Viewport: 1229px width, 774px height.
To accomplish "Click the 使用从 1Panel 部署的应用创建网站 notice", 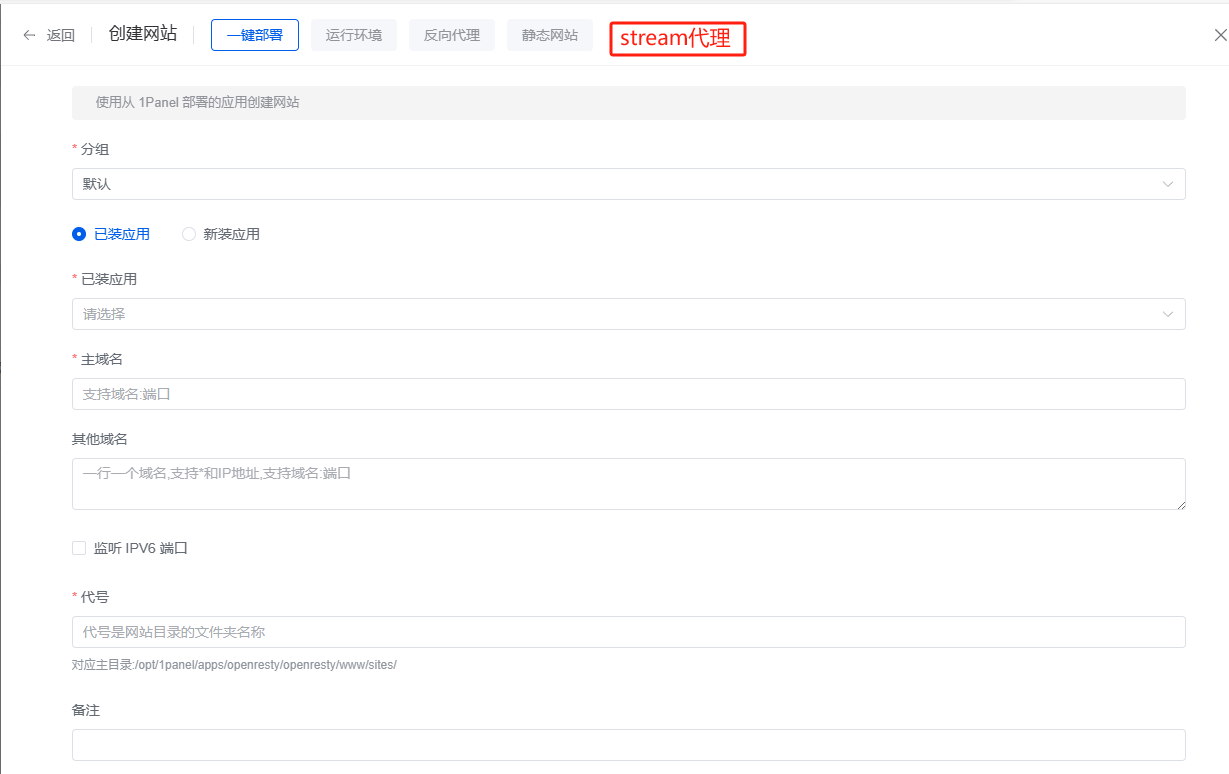I will pos(629,103).
